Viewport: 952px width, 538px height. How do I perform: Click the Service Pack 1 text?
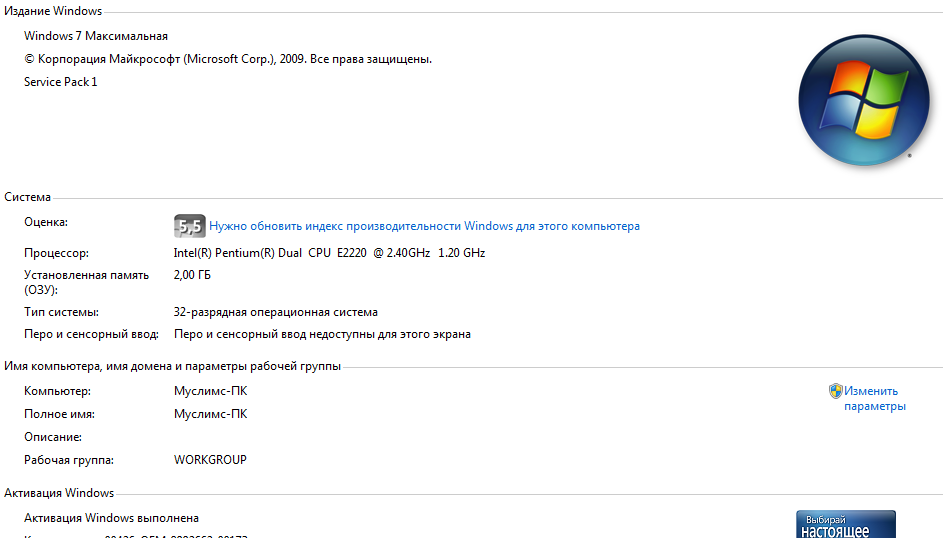(61, 82)
